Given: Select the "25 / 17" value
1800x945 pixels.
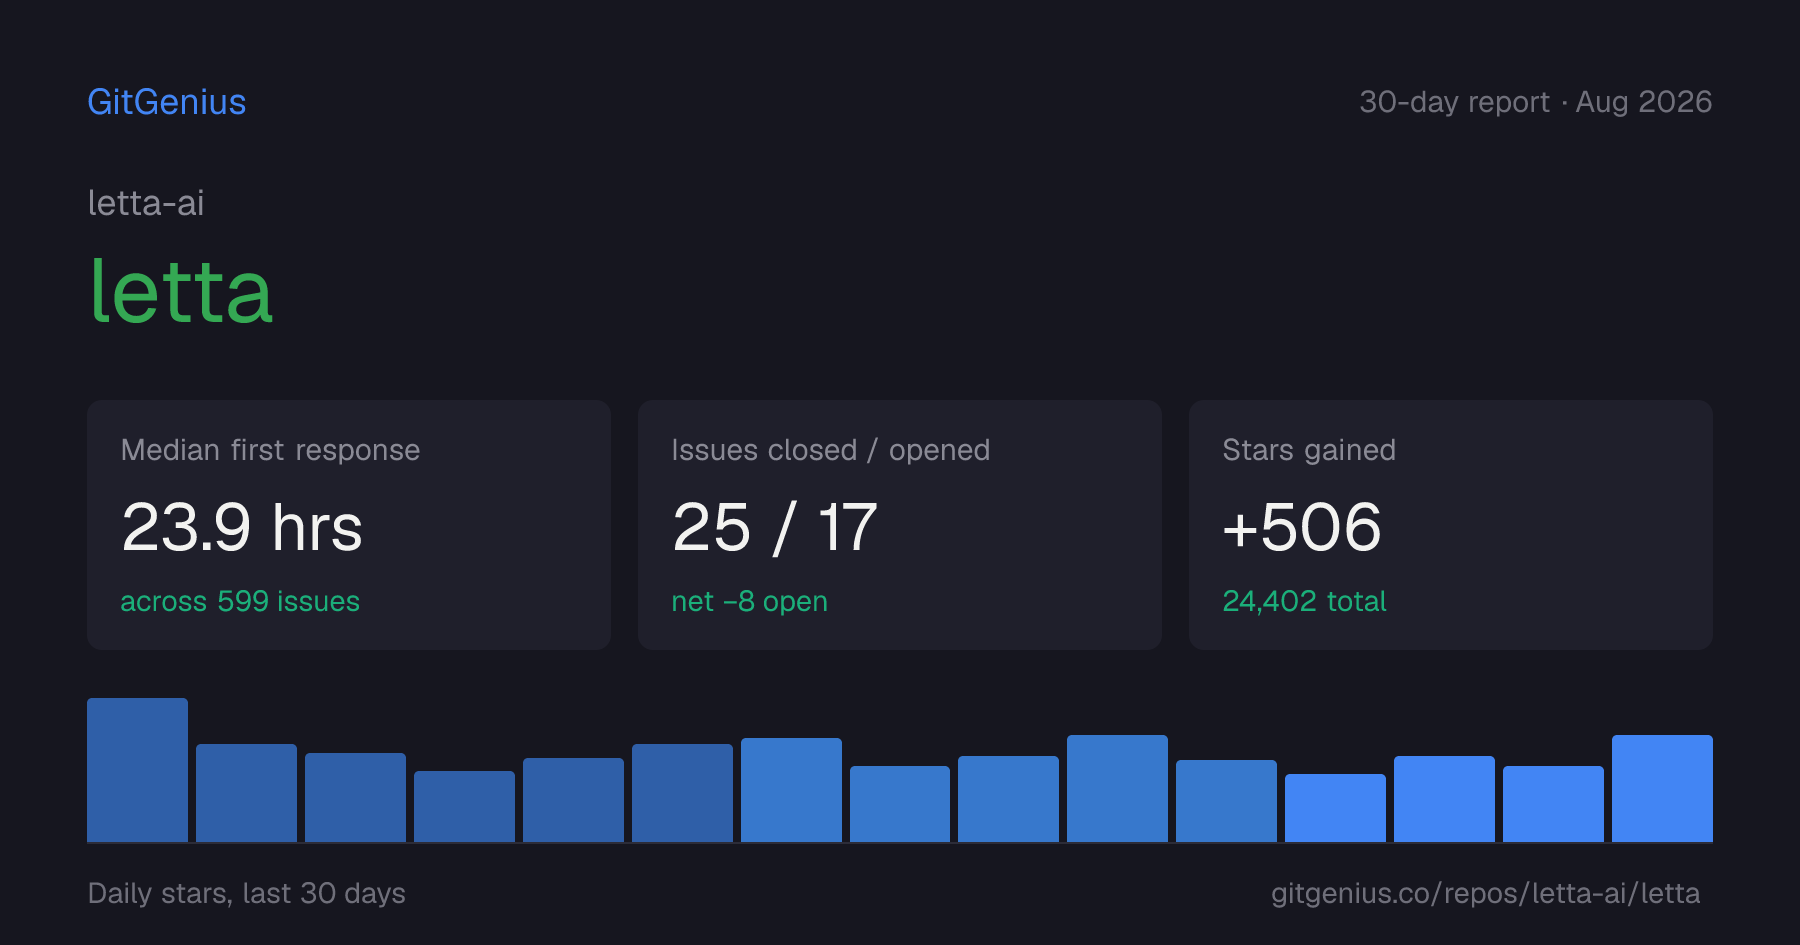Looking at the screenshot, I should 775,527.
